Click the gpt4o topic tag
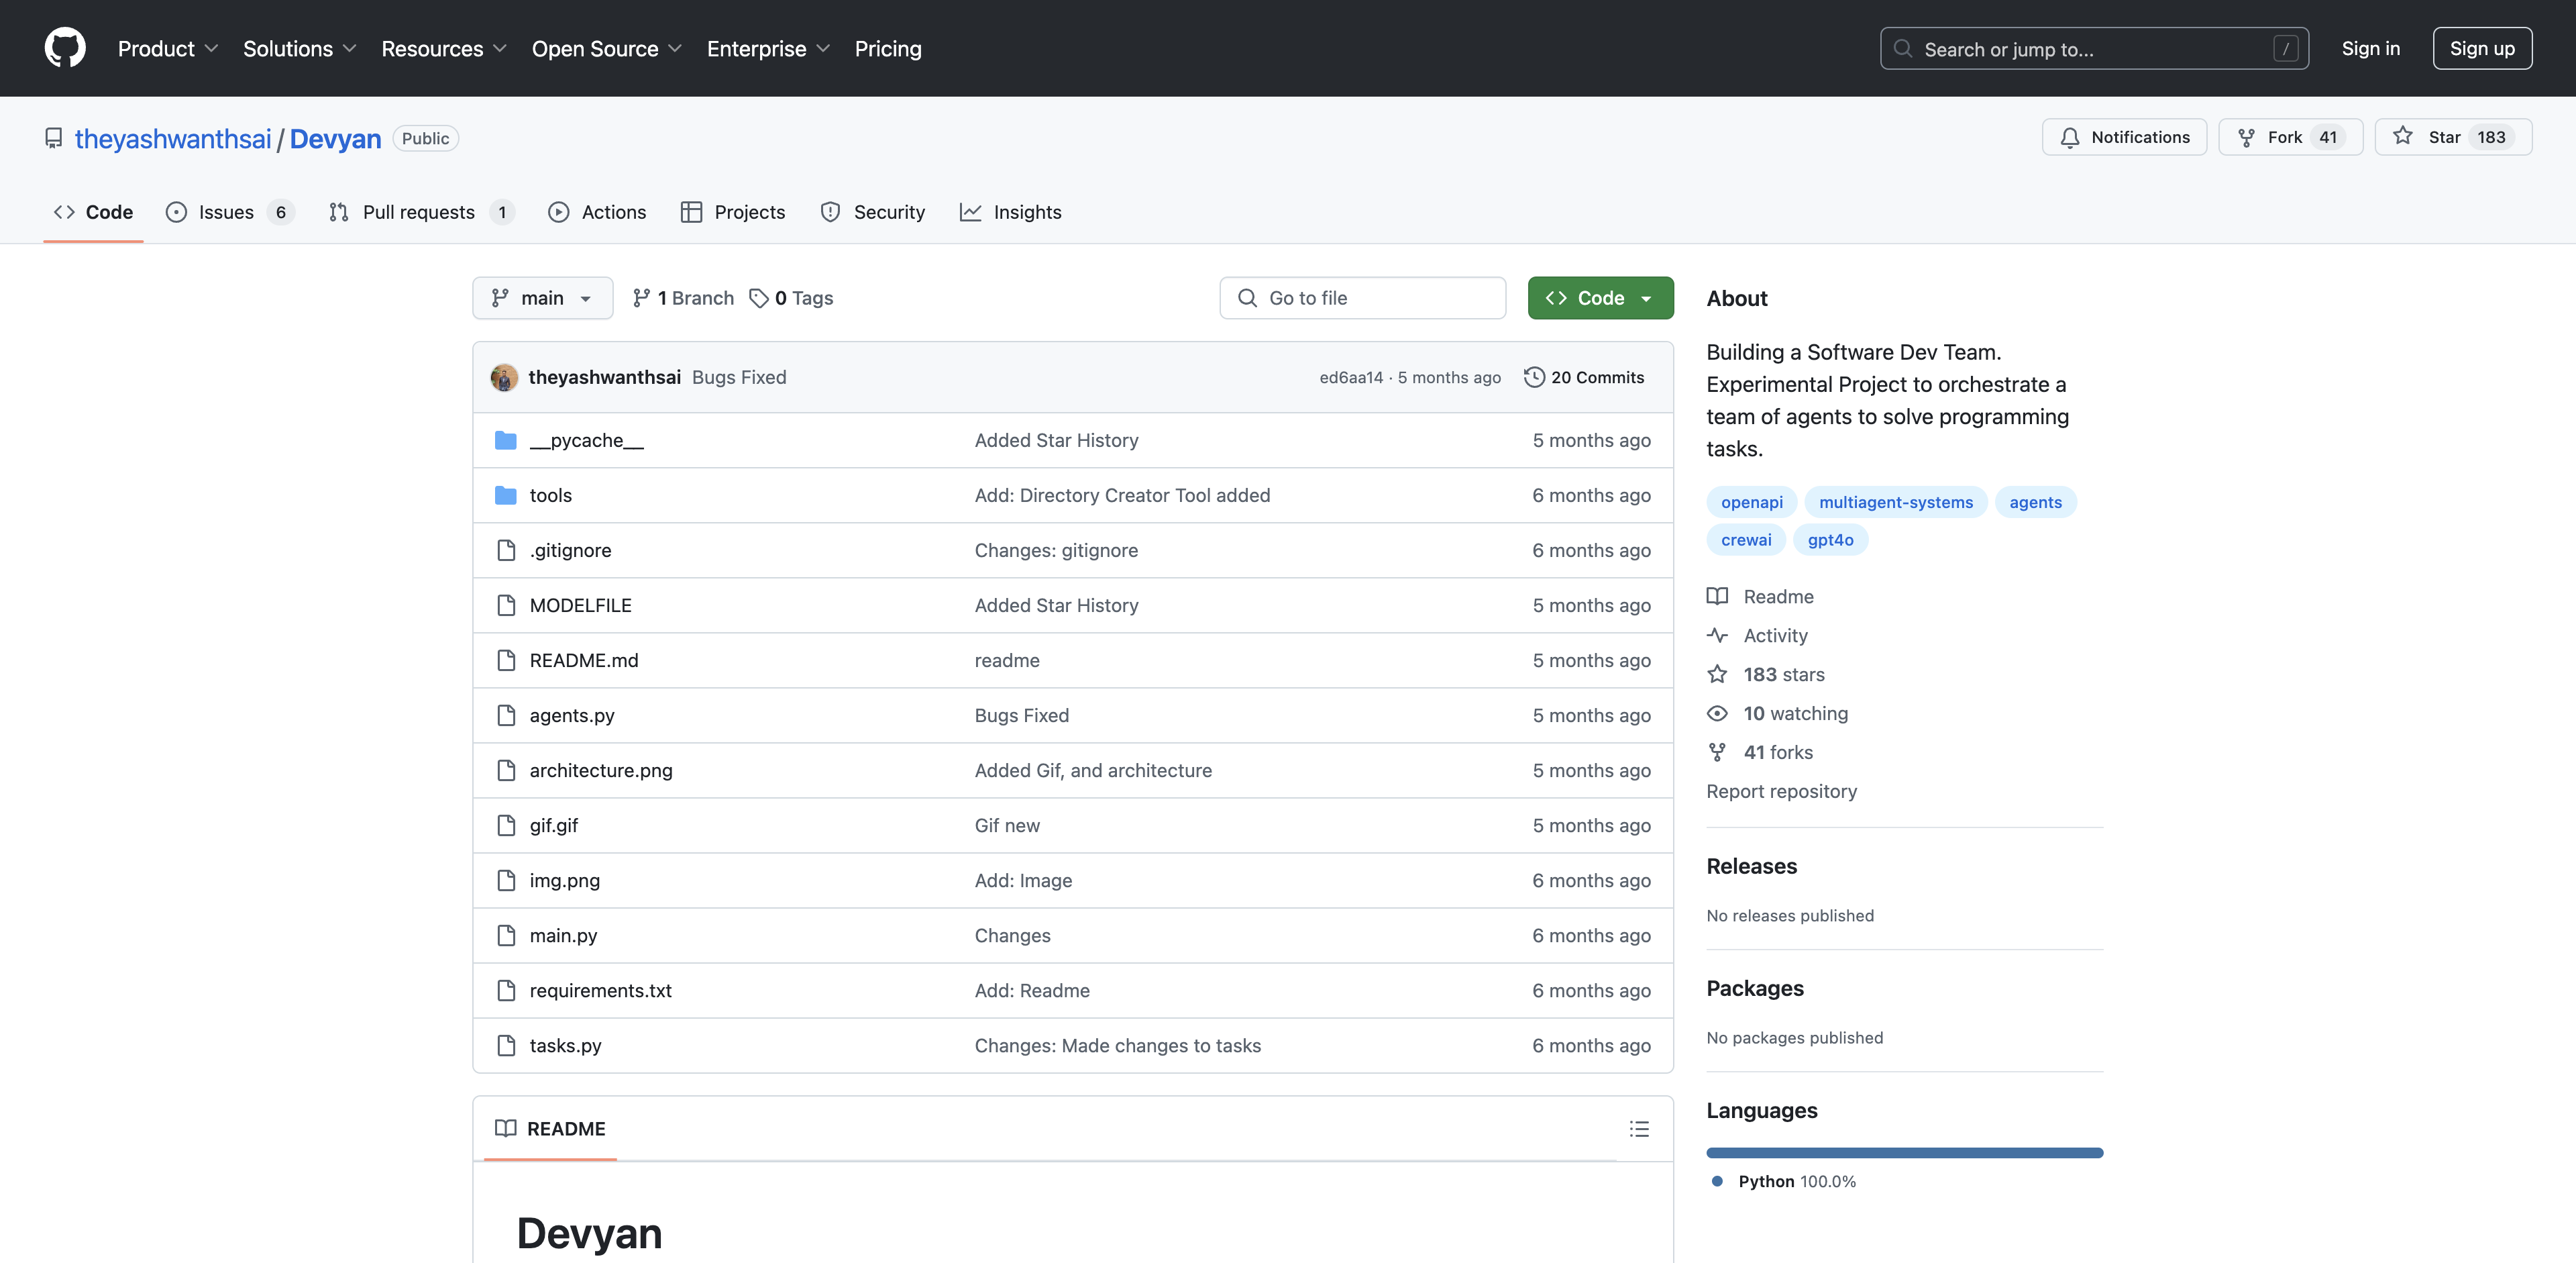The width and height of the screenshot is (2576, 1263). 1830,540
